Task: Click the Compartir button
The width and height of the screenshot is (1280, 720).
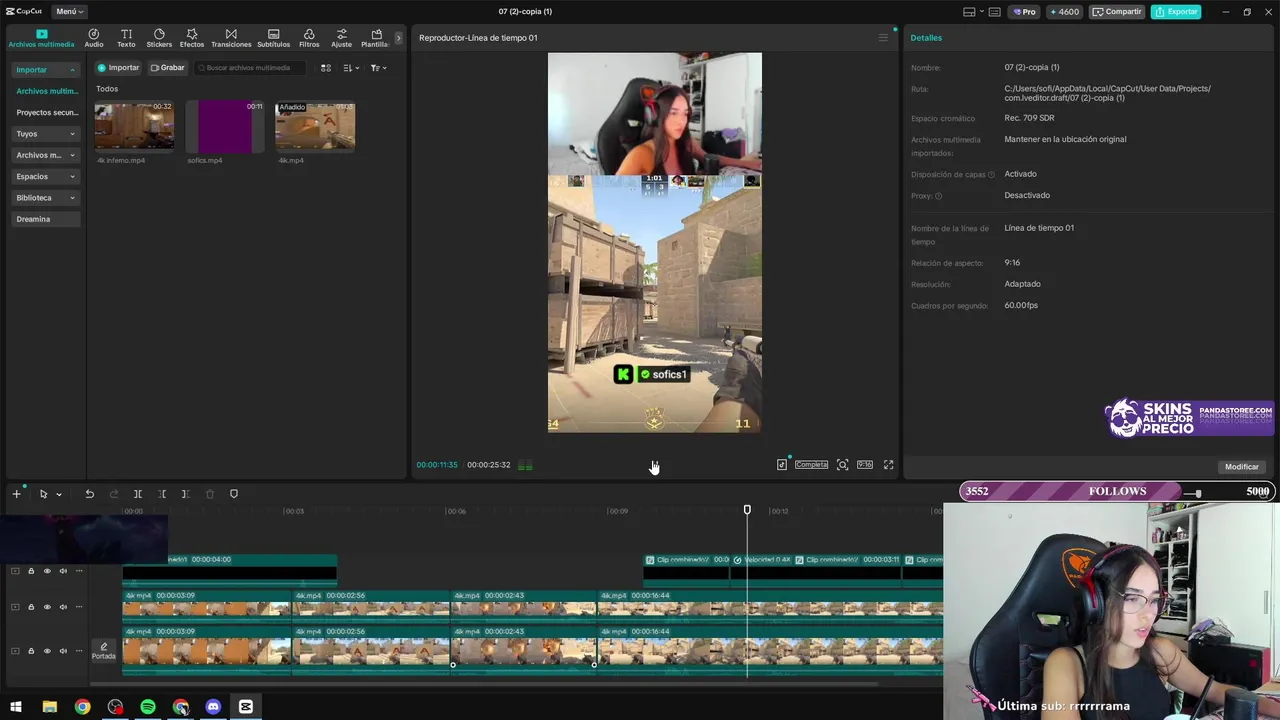Action: point(1117,12)
